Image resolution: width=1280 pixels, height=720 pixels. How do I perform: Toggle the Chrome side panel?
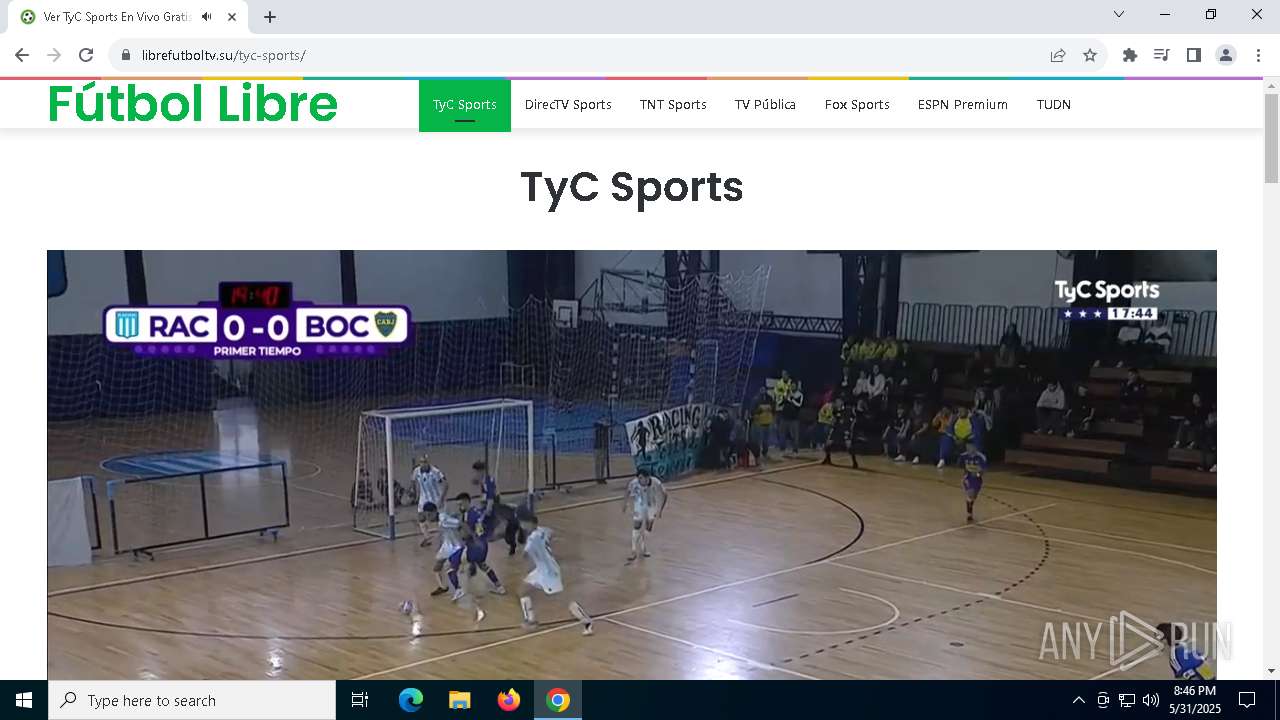point(1194,55)
